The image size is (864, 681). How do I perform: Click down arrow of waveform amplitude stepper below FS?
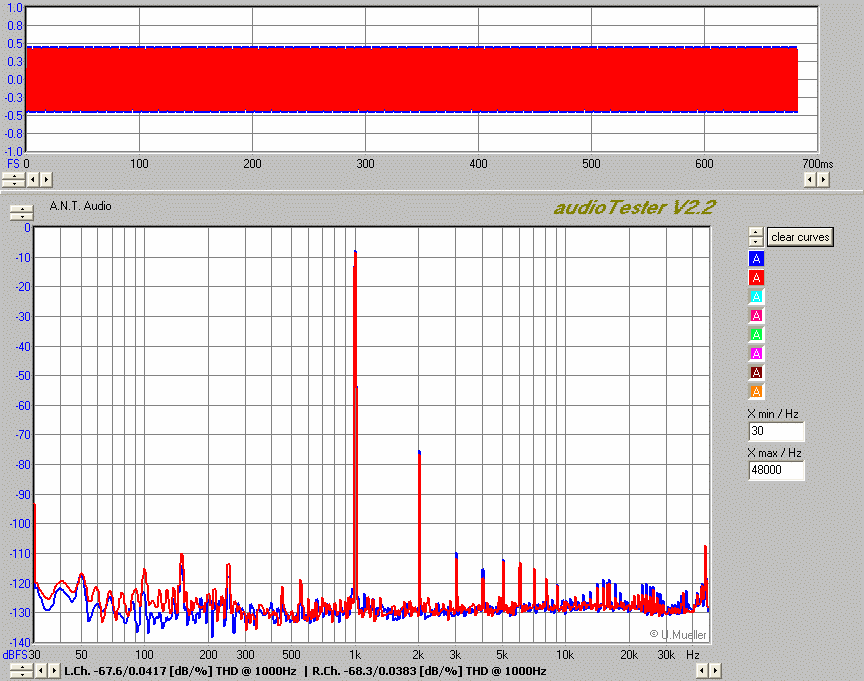point(14,183)
